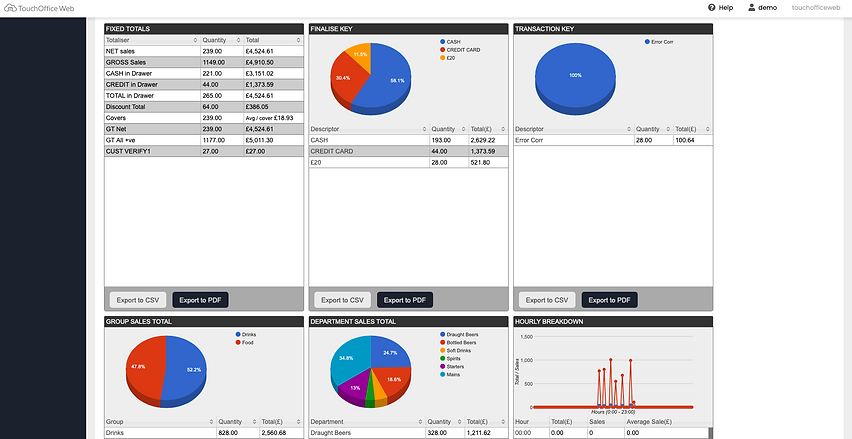This screenshot has width=852, height=439.
Task: Toggle Food legend item in Group Sales
Action: [x=244, y=342]
